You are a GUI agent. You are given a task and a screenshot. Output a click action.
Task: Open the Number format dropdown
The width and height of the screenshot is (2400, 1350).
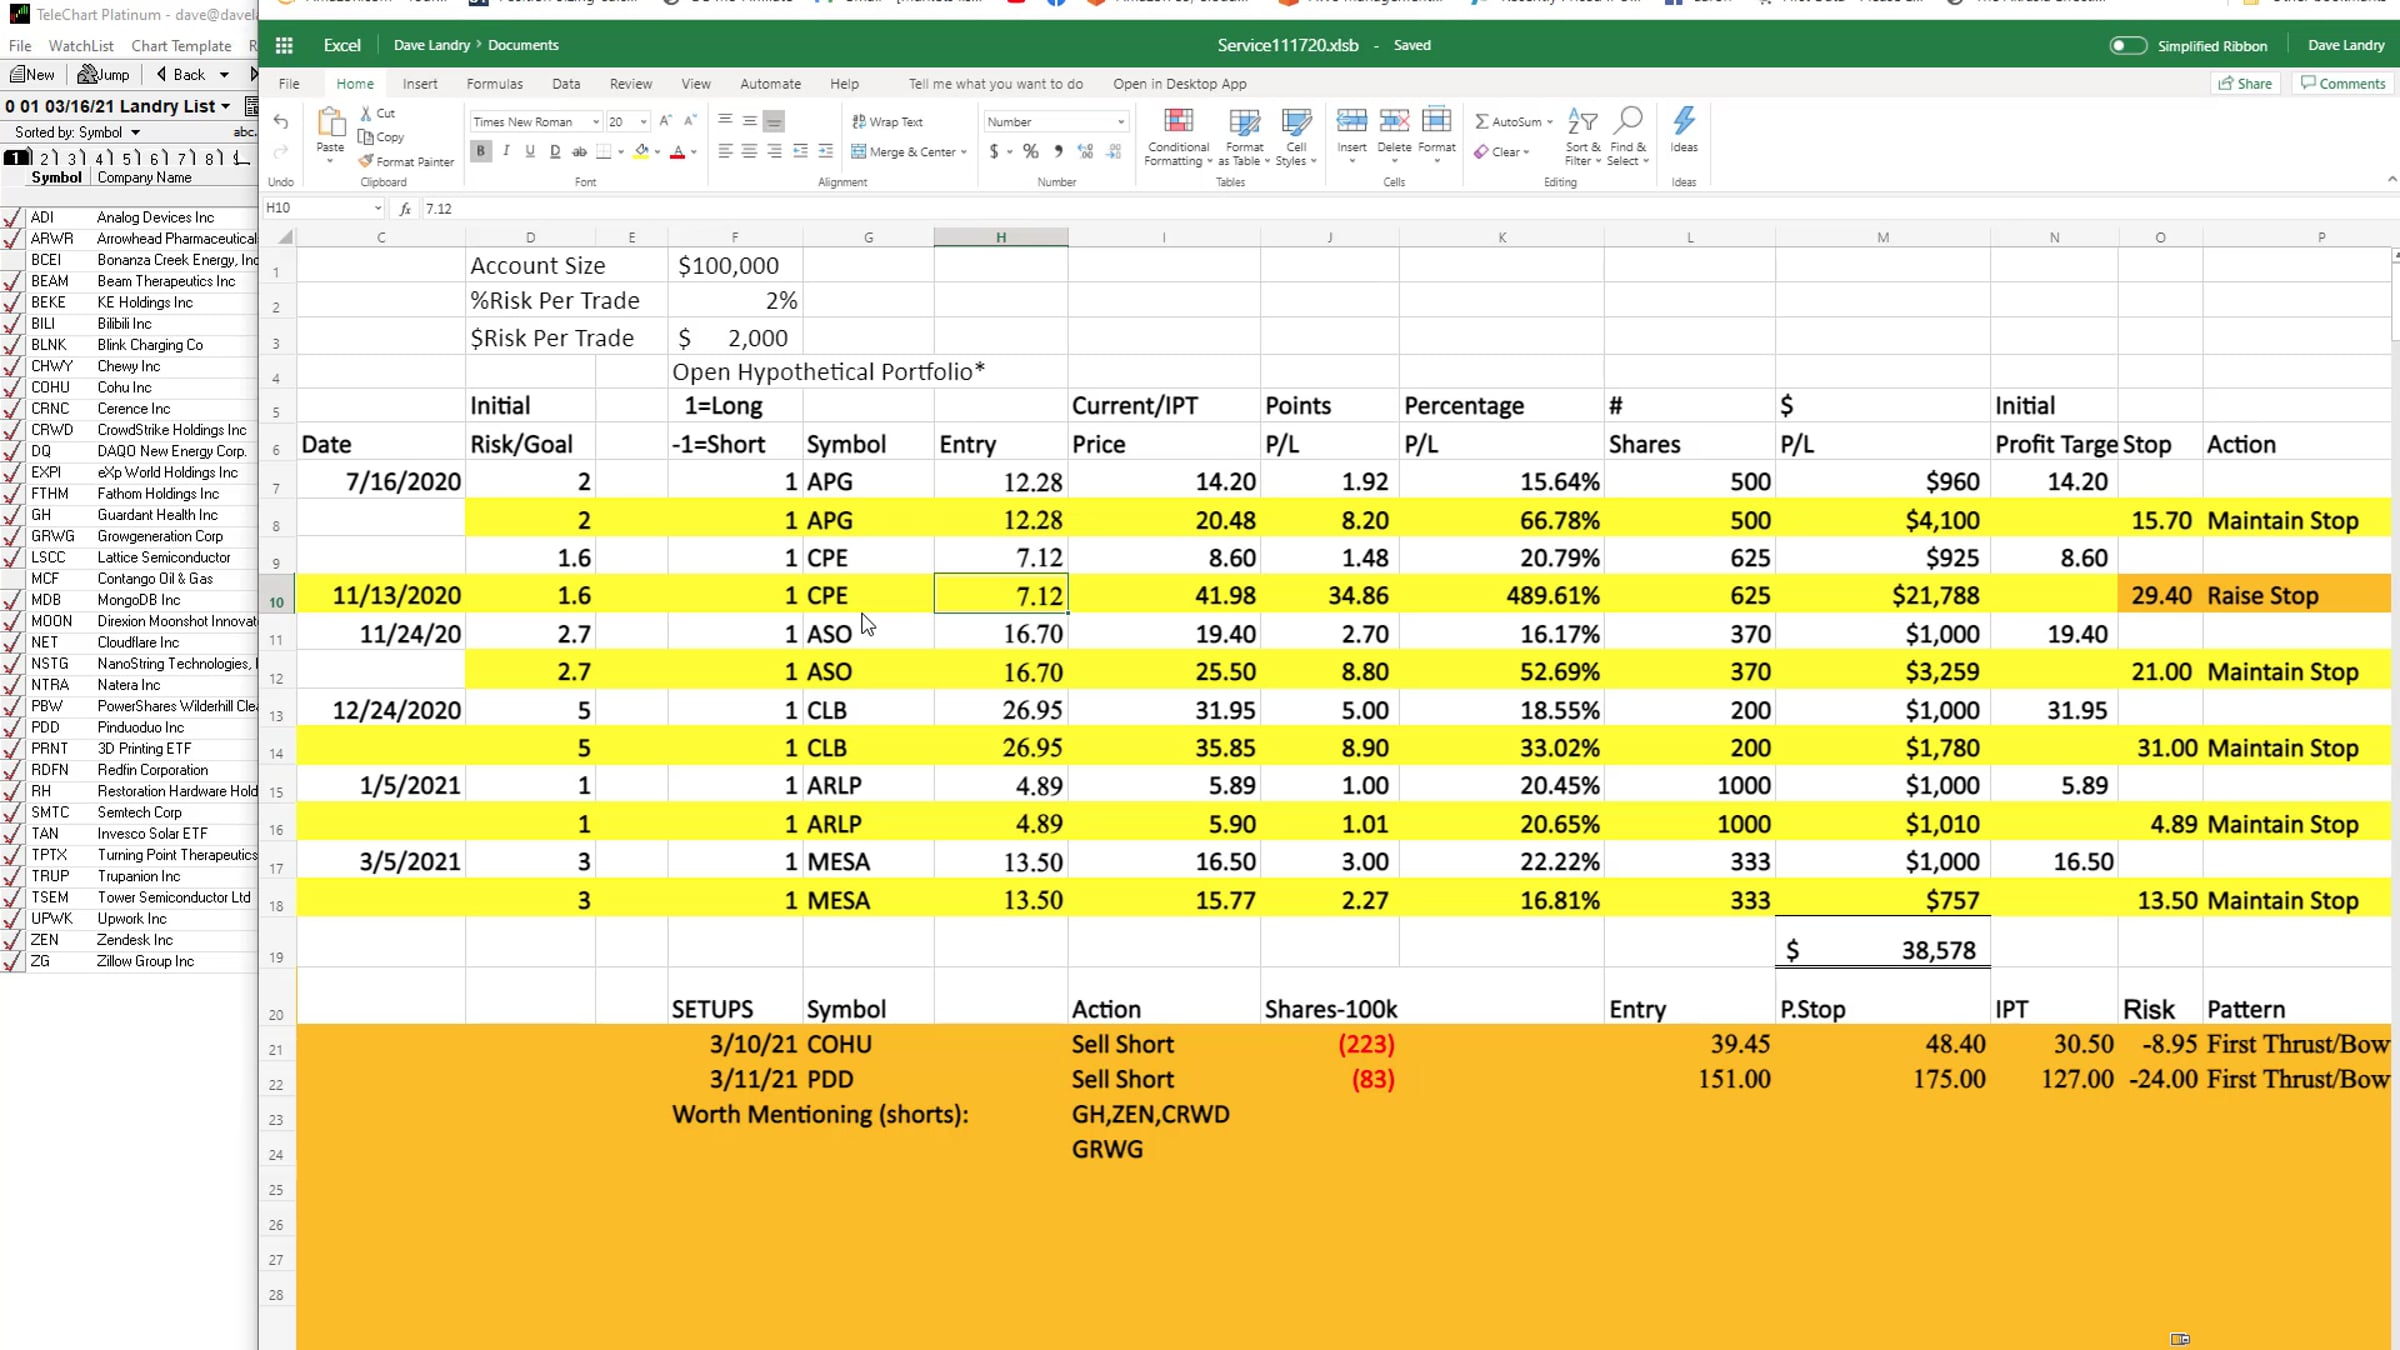1121,122
